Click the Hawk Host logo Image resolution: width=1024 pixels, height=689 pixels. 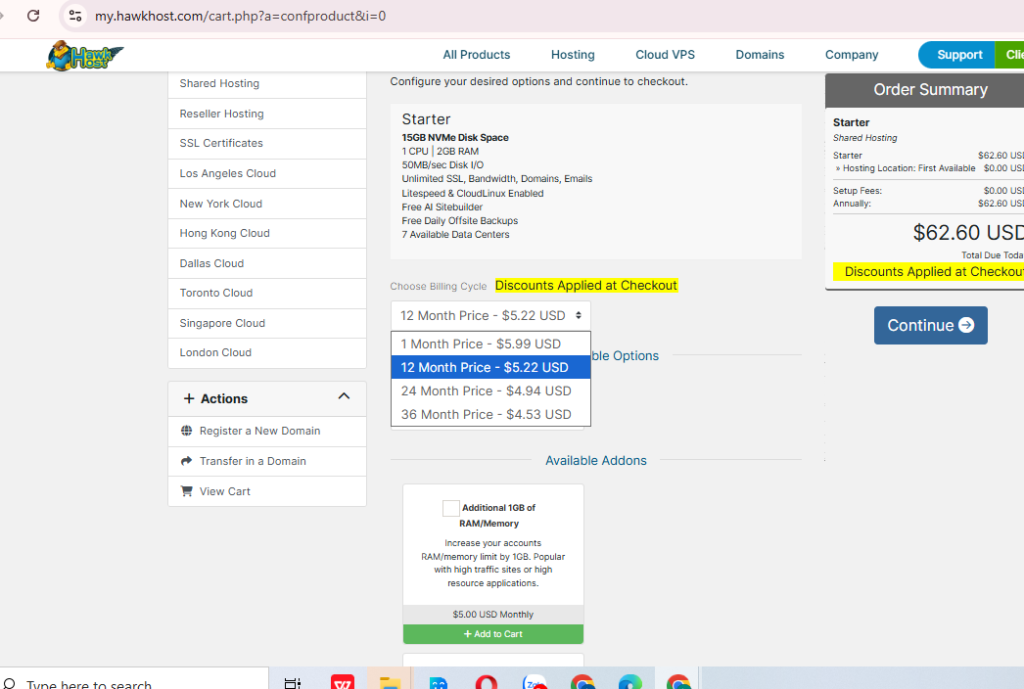85,56
